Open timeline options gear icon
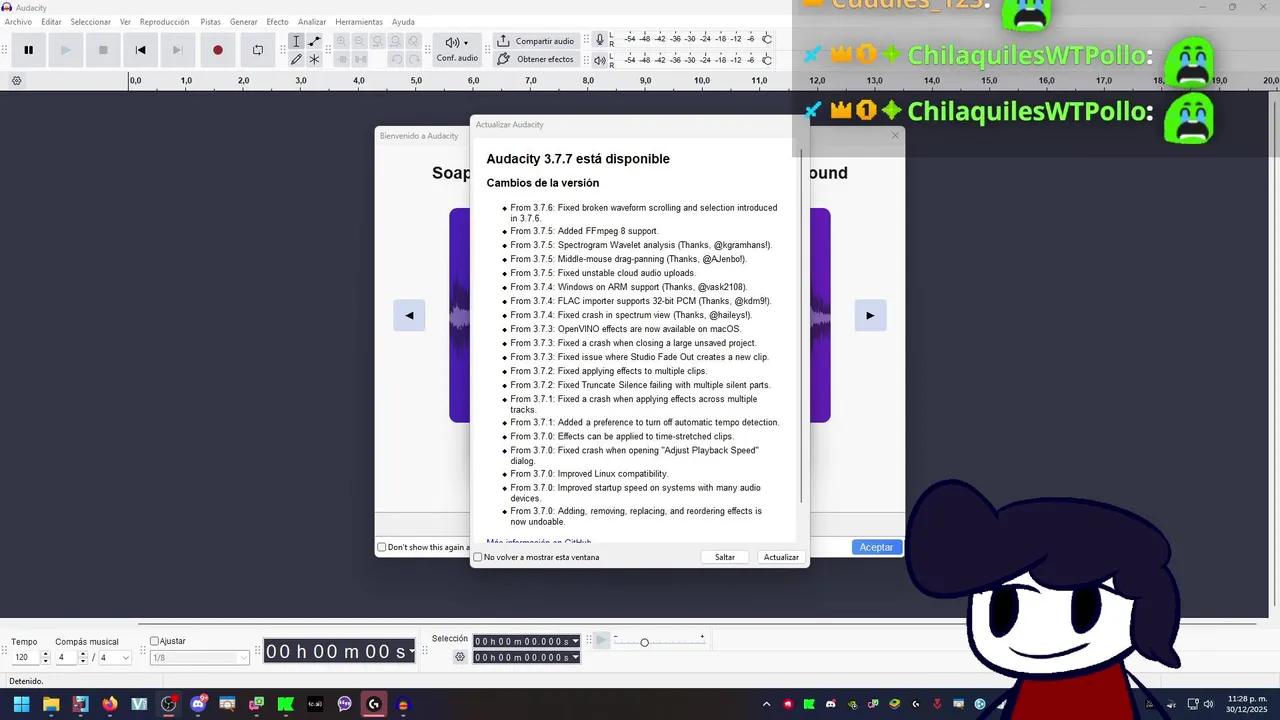Screen dimensions: 1280x720 pos(17,81)
